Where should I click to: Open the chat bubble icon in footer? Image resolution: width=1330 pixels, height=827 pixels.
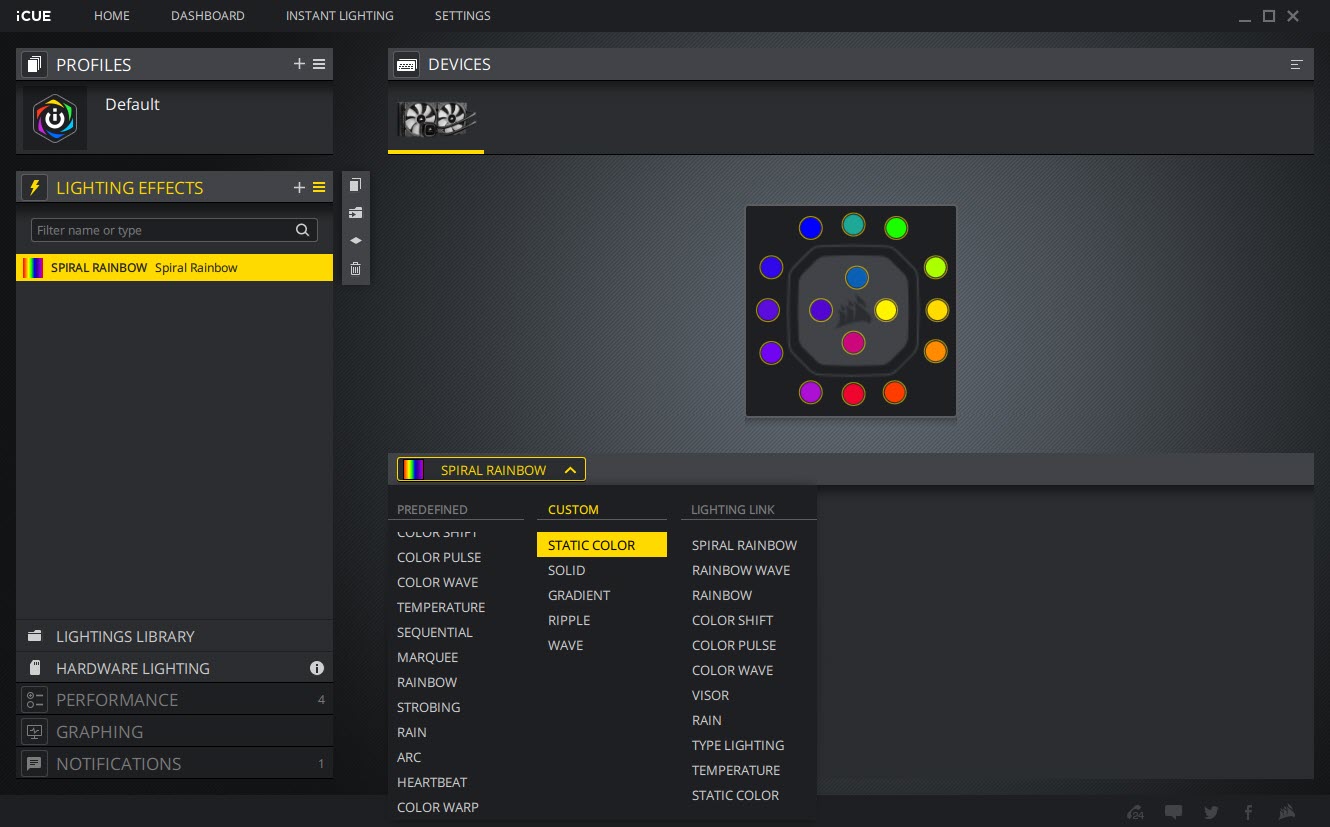click(1173, 812)
